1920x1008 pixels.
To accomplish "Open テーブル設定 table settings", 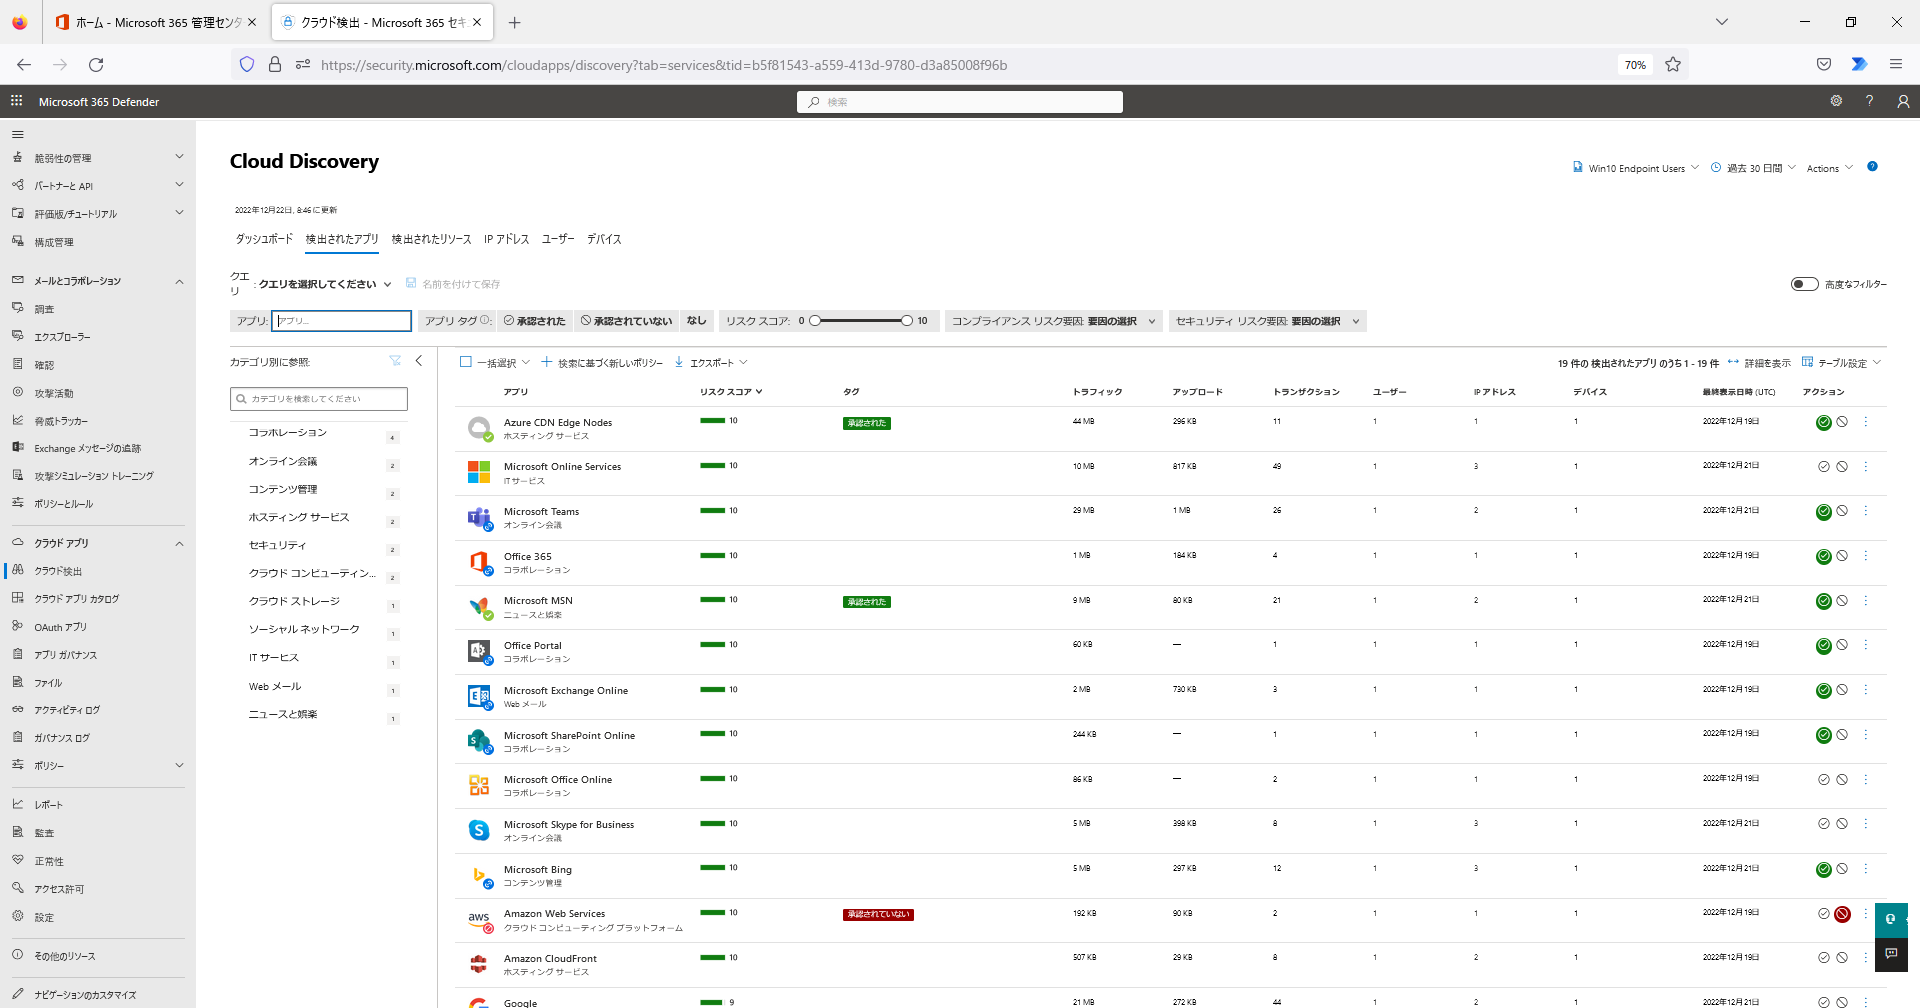I will click(1841, 363).
